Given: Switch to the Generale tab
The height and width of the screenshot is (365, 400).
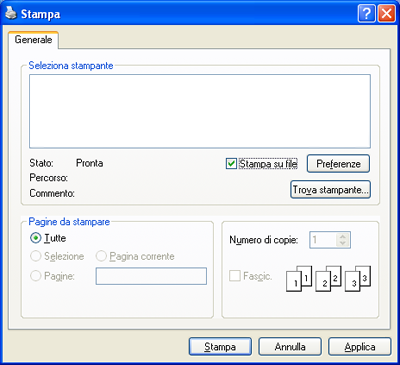Looking at the screenshot, I should (x=33, y=40).
